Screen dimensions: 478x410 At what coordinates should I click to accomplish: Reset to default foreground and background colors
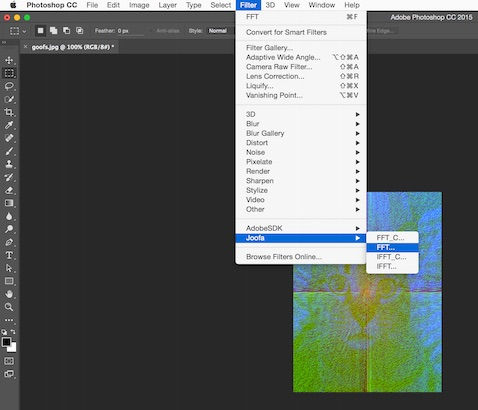[x=4, y=332]
